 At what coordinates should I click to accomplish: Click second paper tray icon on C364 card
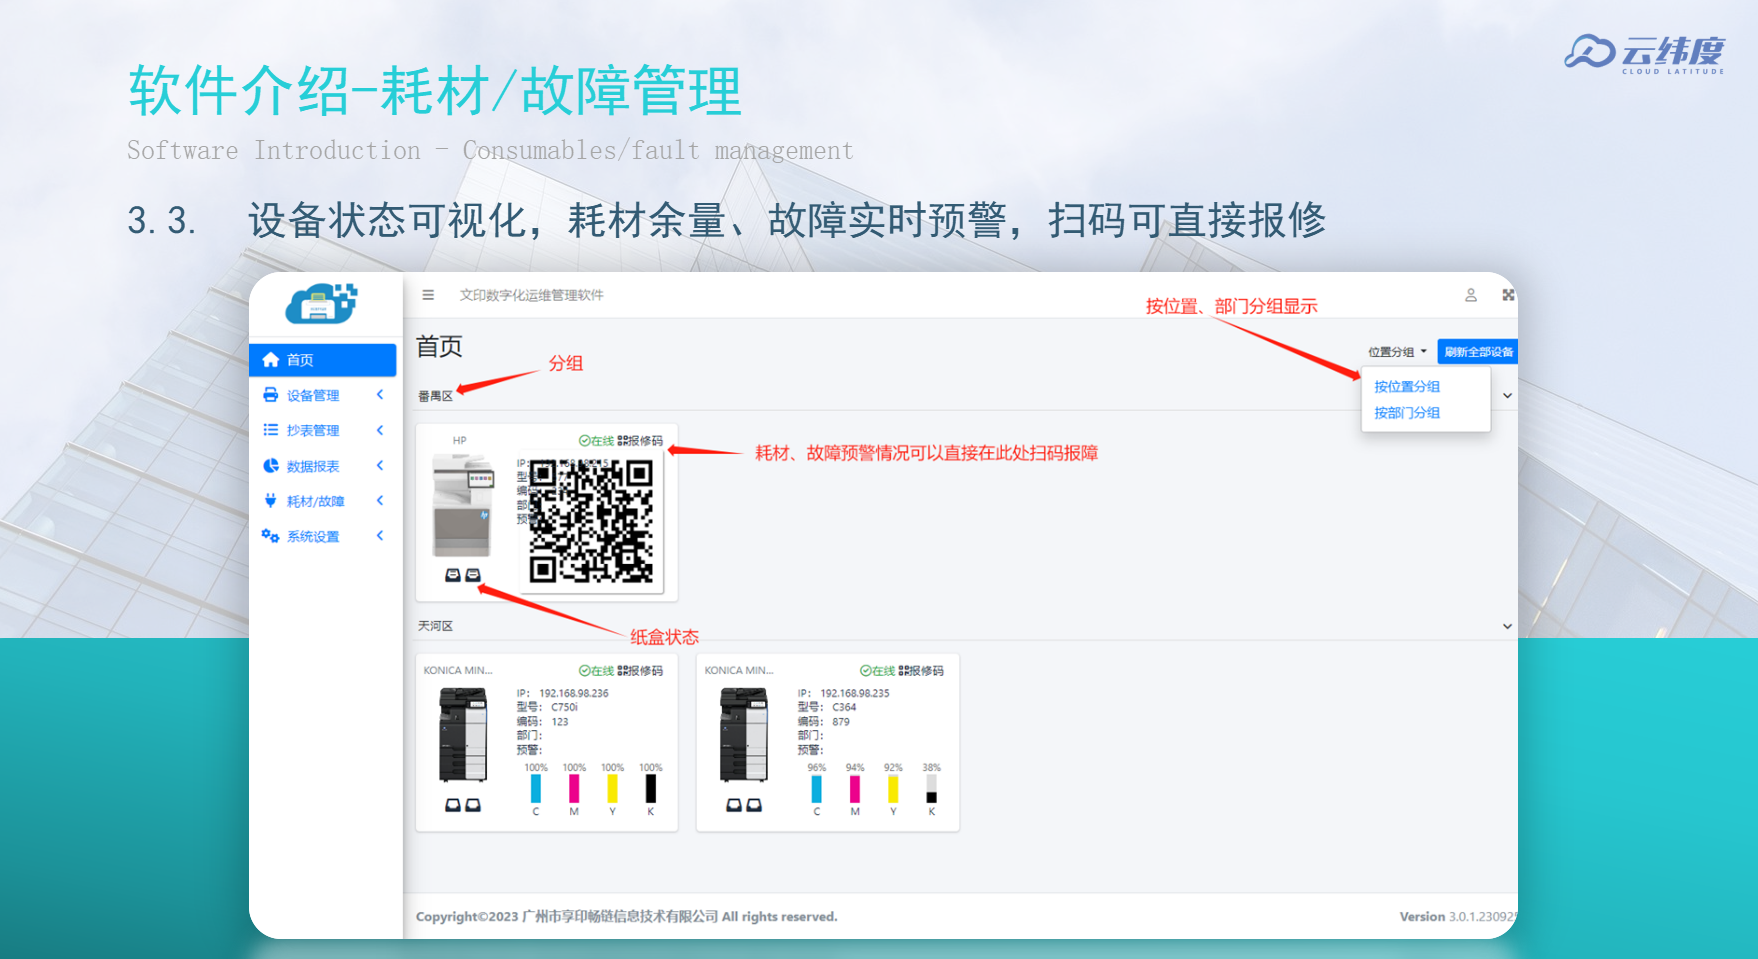click(x=754, y=805)
